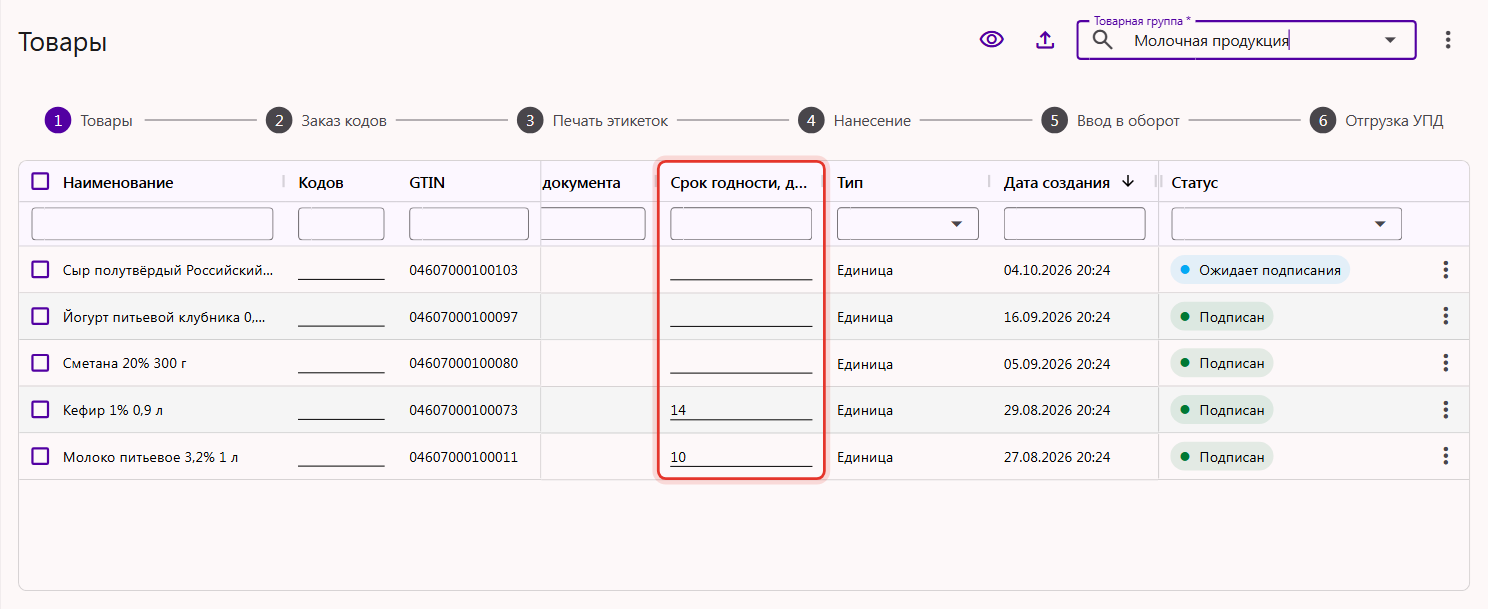Open step 4 Нанесение
Screen dimensions: 1488x609
(x=854, y=120)
